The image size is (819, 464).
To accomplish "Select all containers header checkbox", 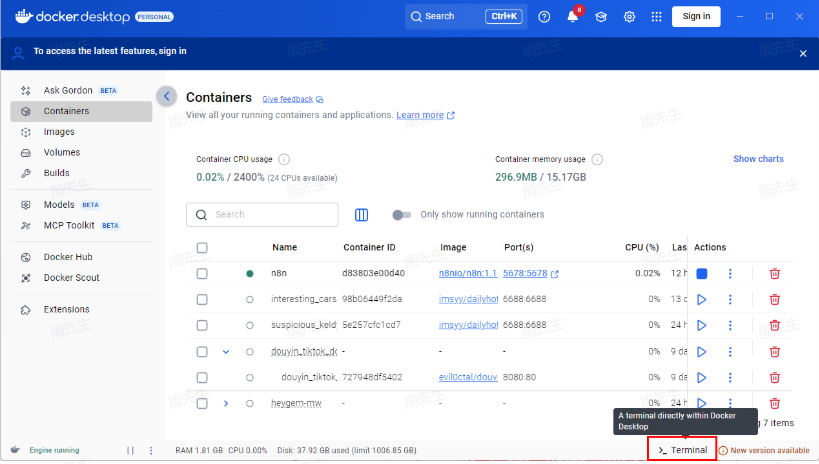I will click(x=202, y=248).
